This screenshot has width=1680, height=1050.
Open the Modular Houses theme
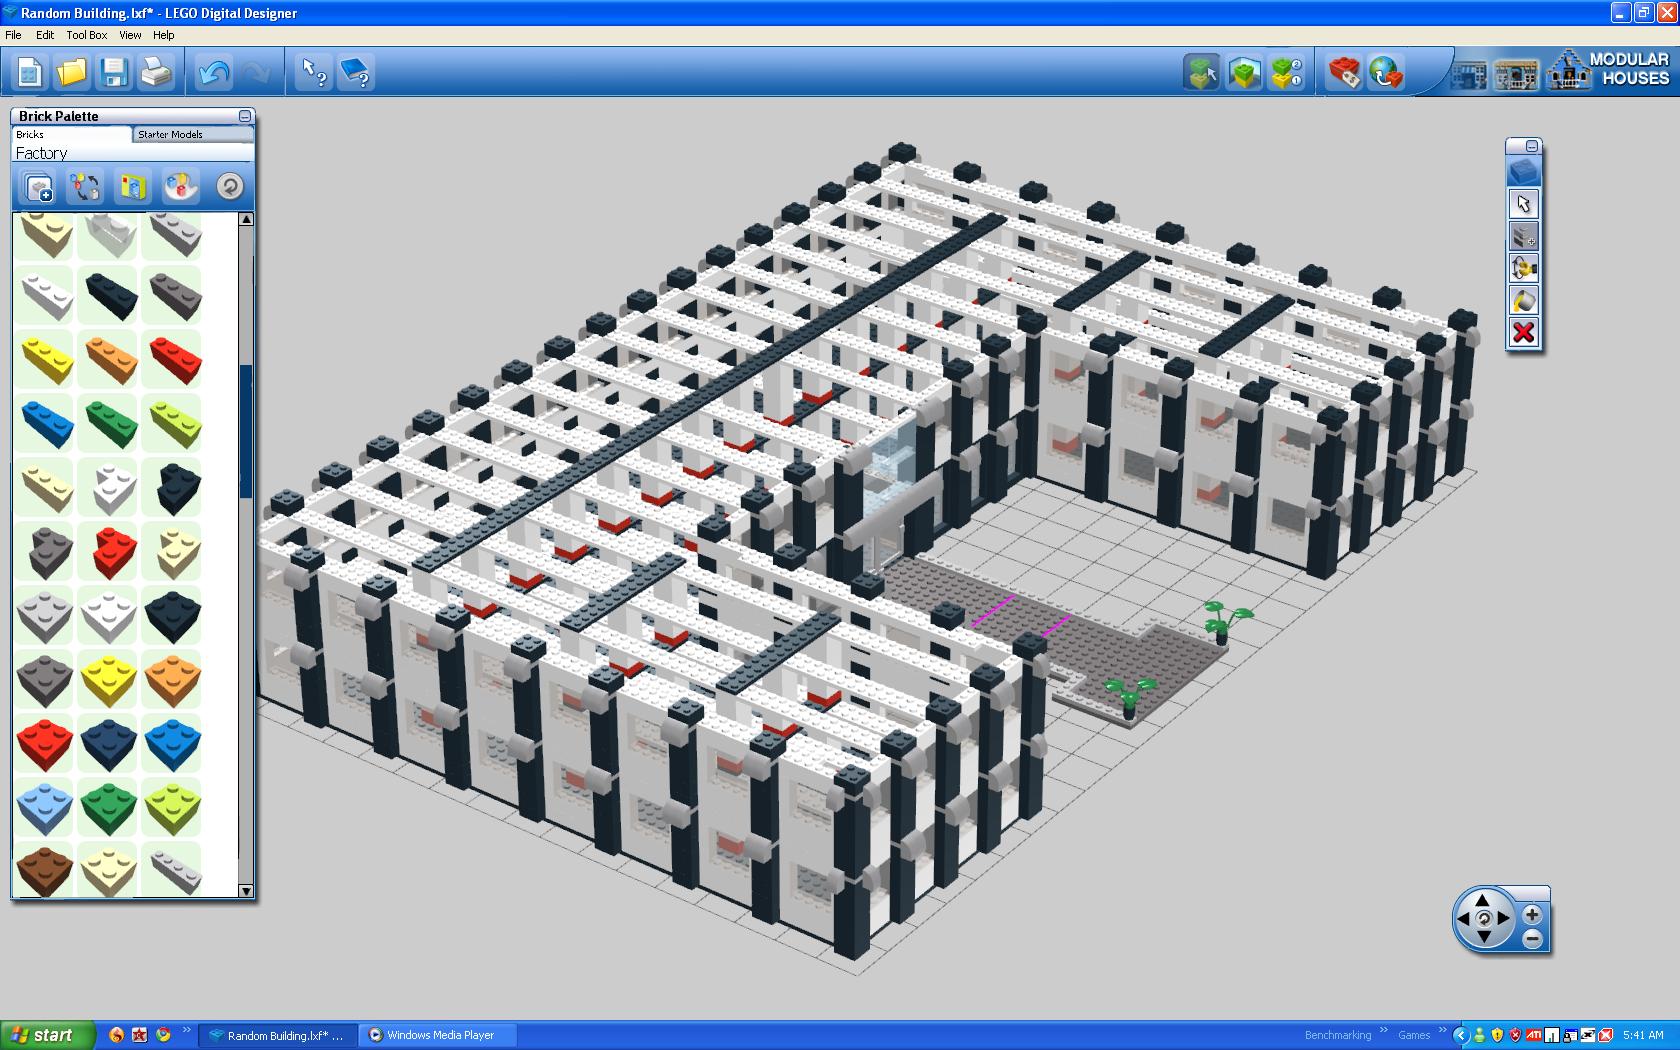[x=1608, y=70]
